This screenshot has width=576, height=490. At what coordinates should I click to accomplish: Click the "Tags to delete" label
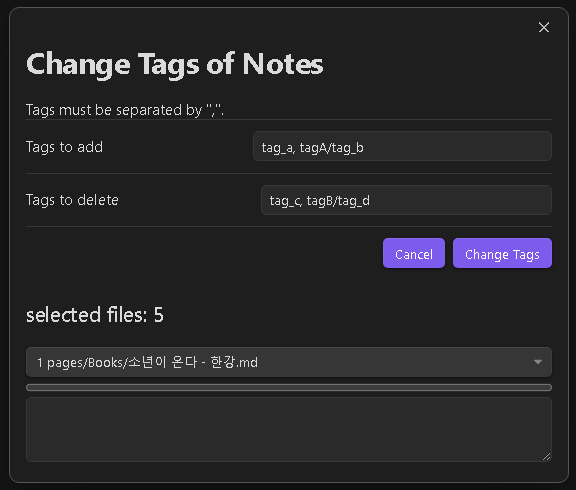[x=72, y=200]
